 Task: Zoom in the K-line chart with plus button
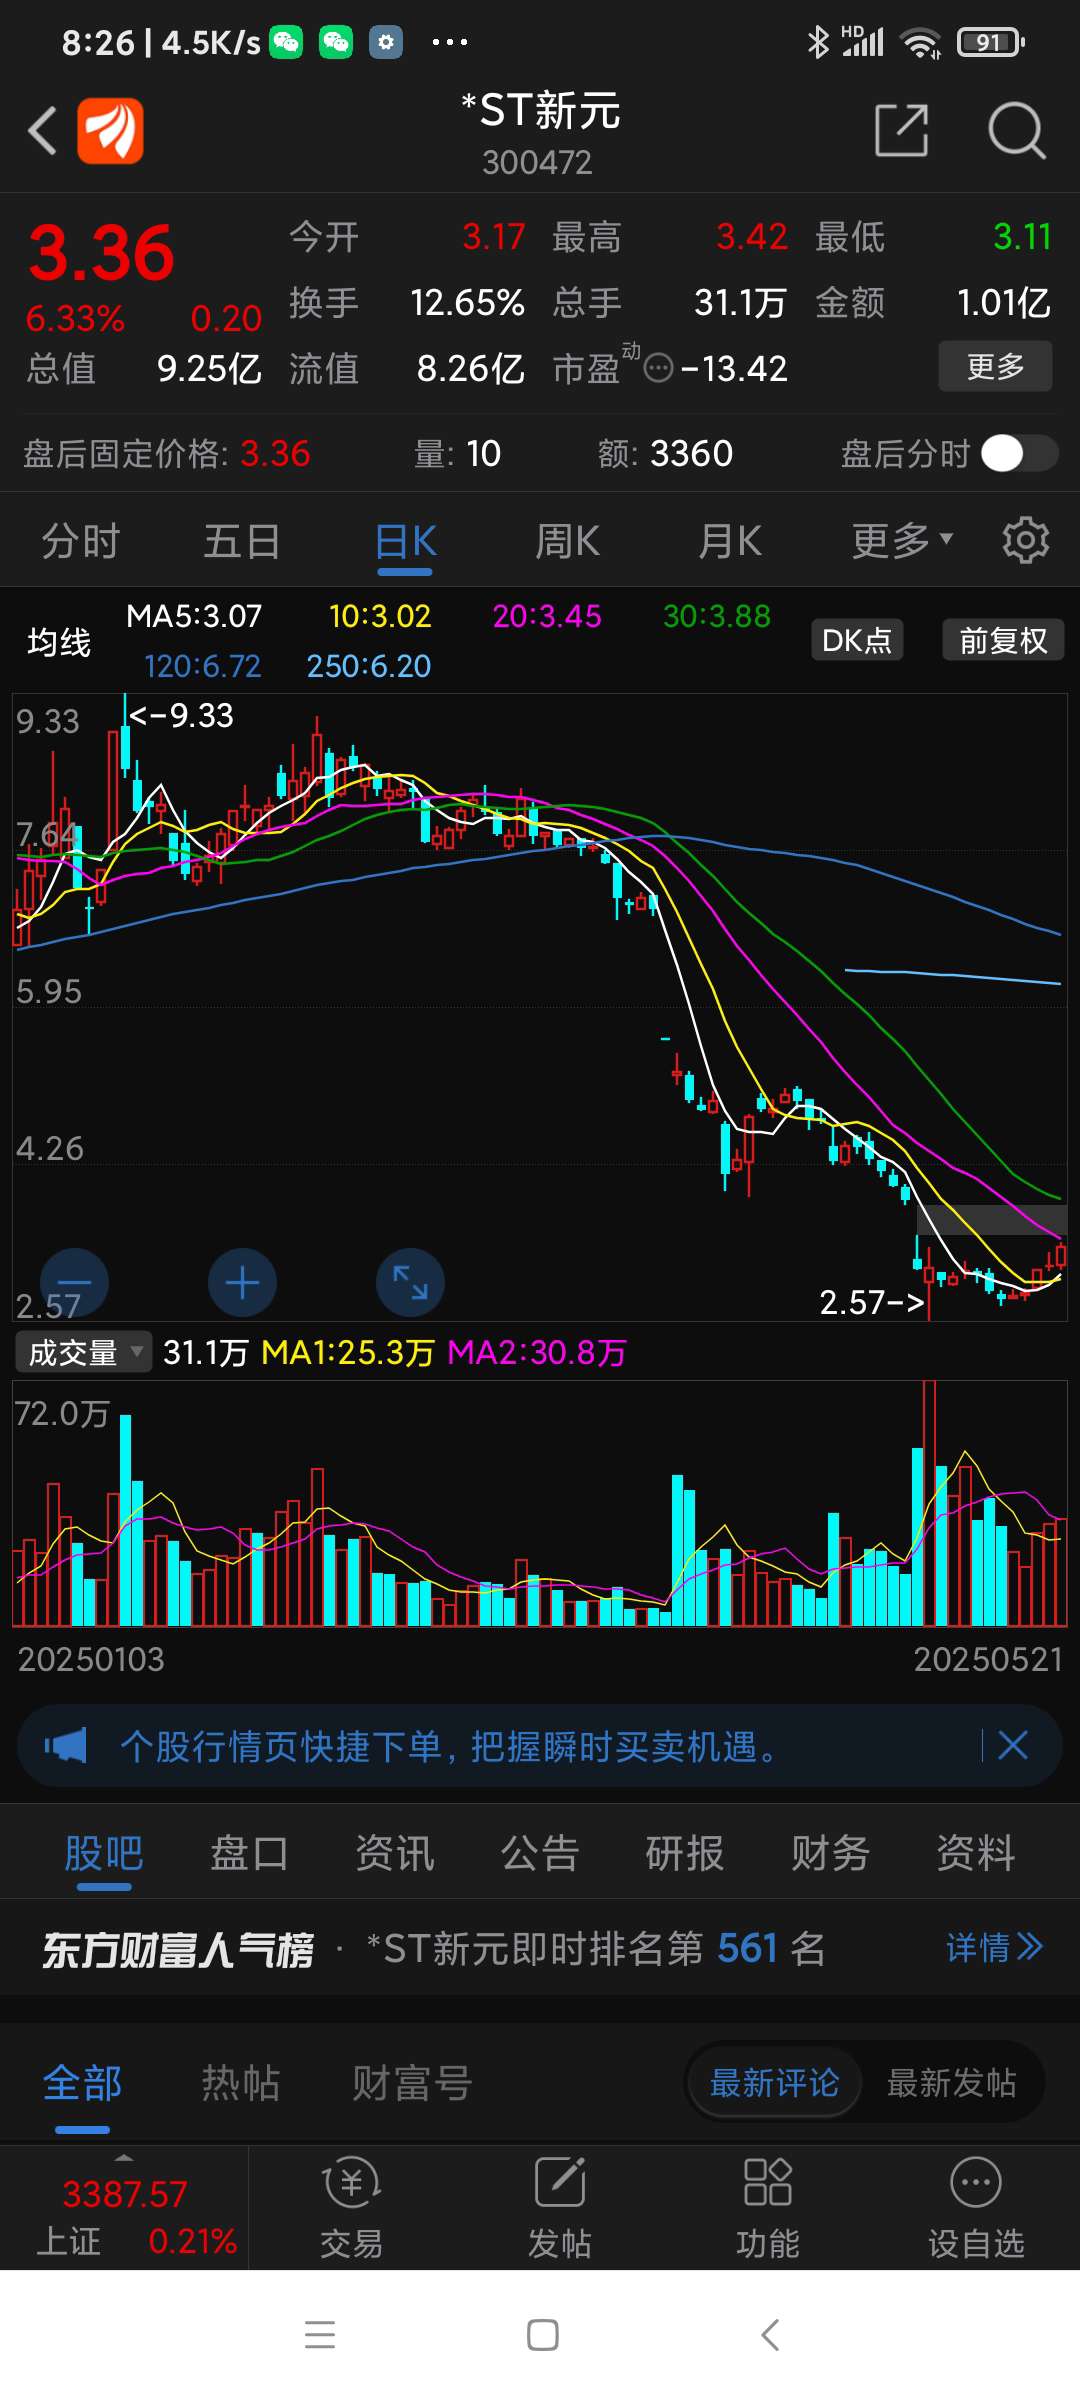(x=242, y=1283)
